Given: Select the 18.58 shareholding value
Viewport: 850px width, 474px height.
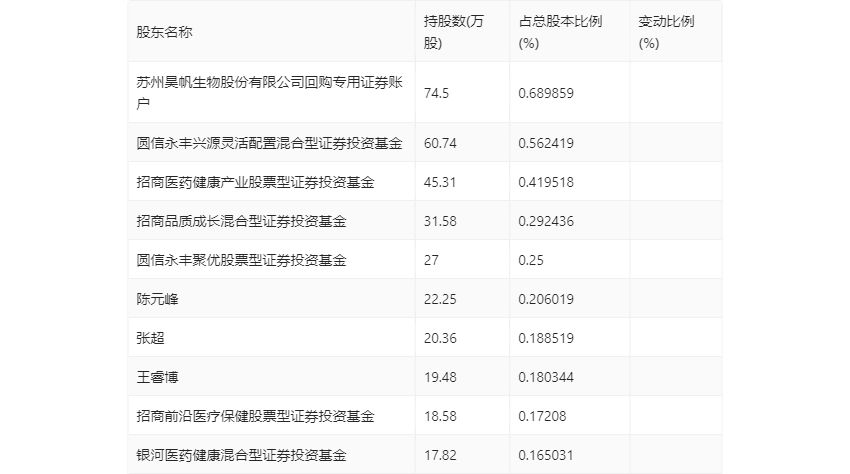Looking at the screenshot, I should (x=440, y=417).
